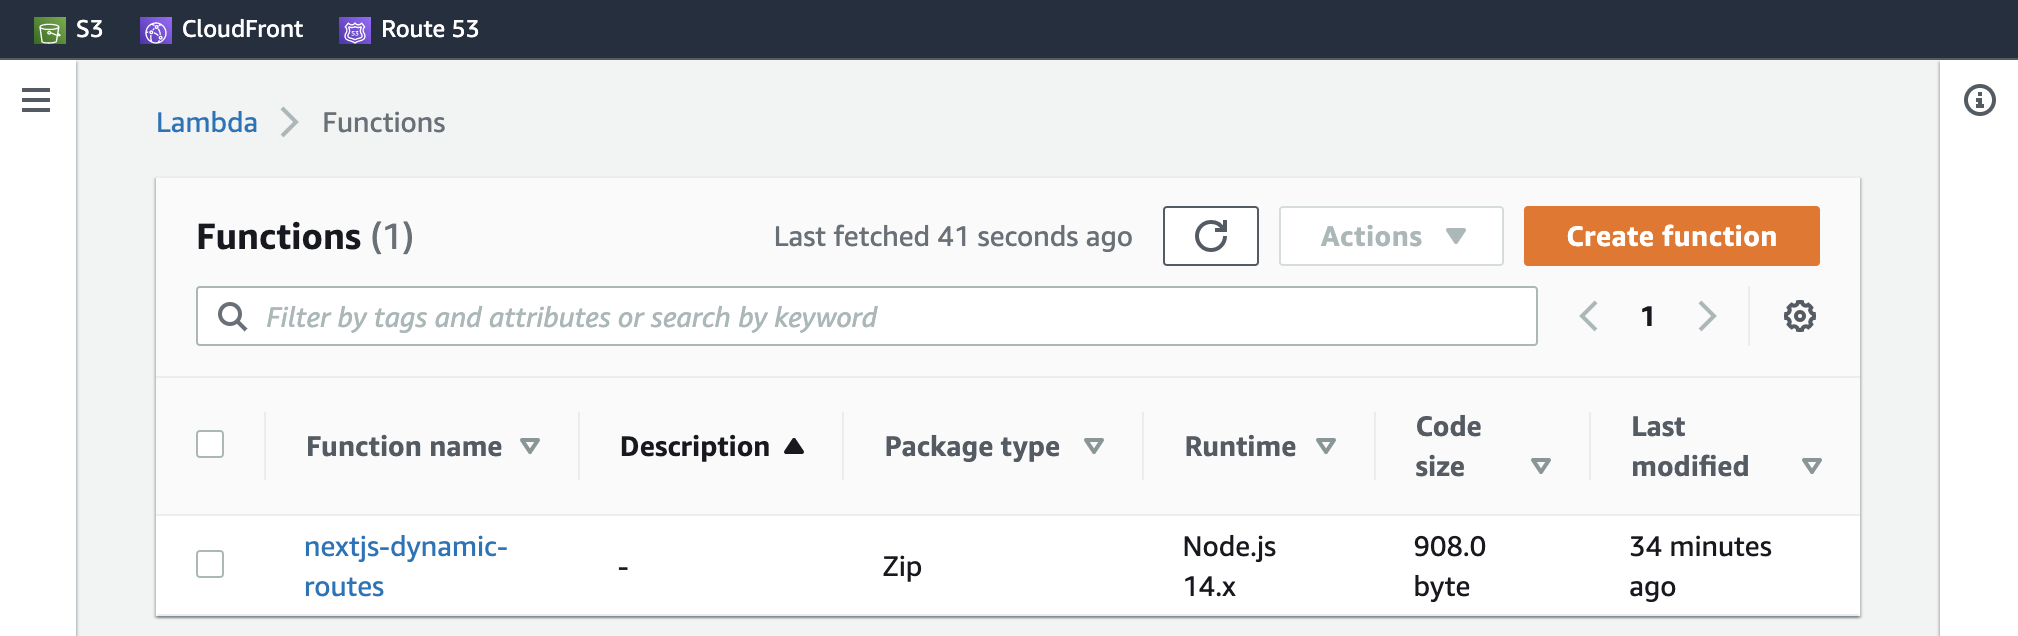Expand the Actions dropdown
The height and width of the screenshot is (636, 2018).
click(x=1390, y=236)
